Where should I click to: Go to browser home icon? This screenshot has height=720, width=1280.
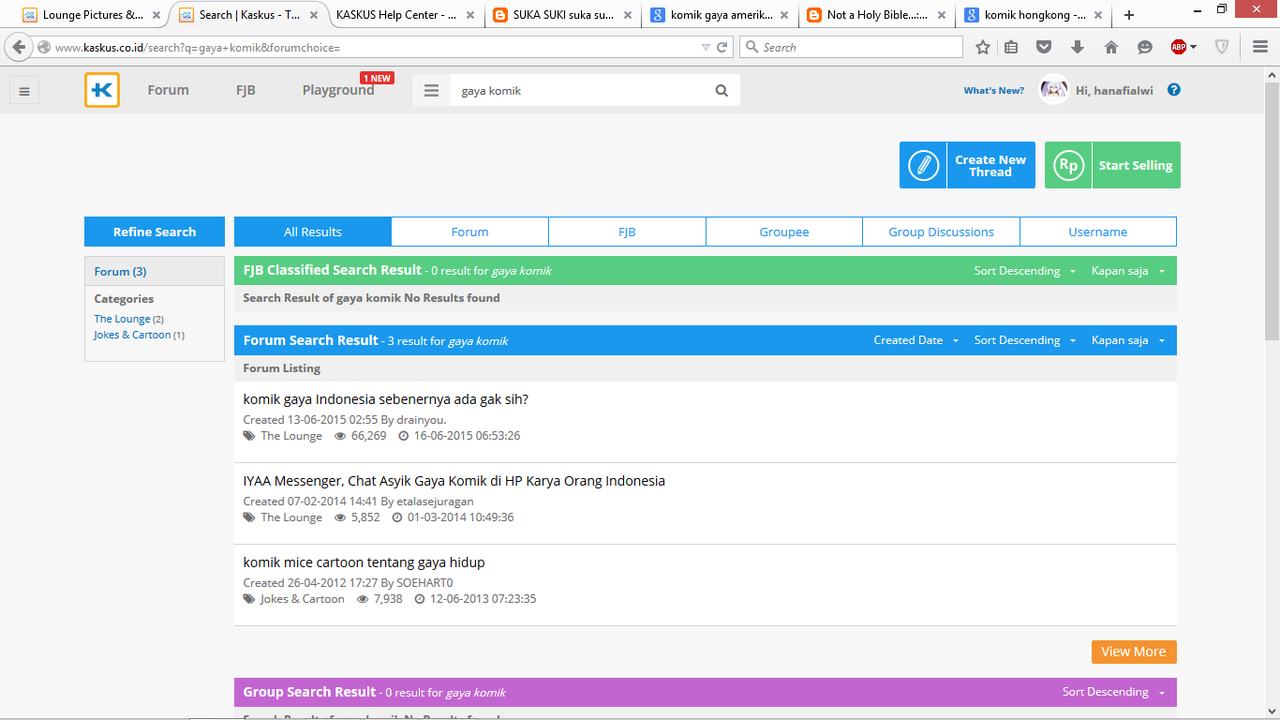coord(1111,47)
